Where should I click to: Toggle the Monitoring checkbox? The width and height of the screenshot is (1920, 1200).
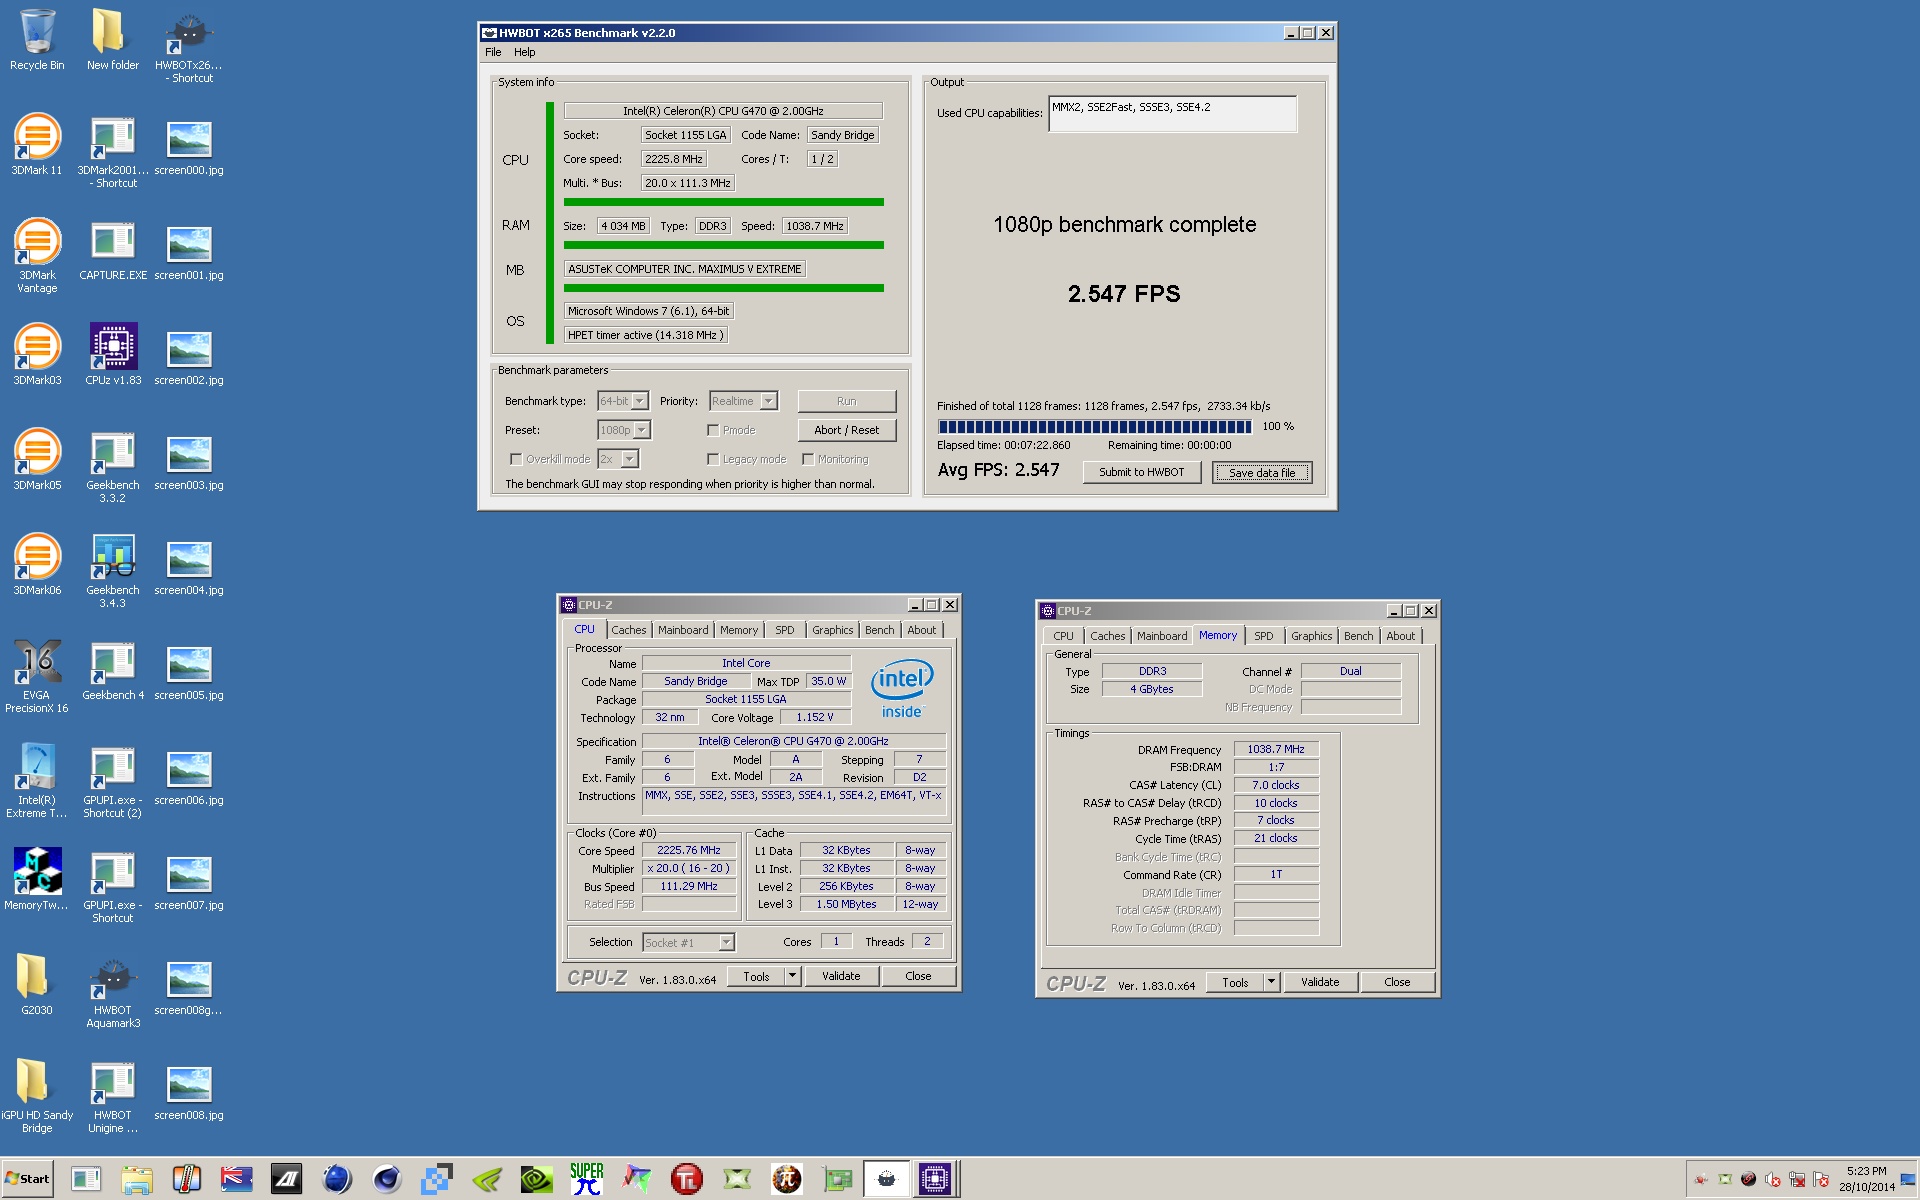[x=808, y=459]
